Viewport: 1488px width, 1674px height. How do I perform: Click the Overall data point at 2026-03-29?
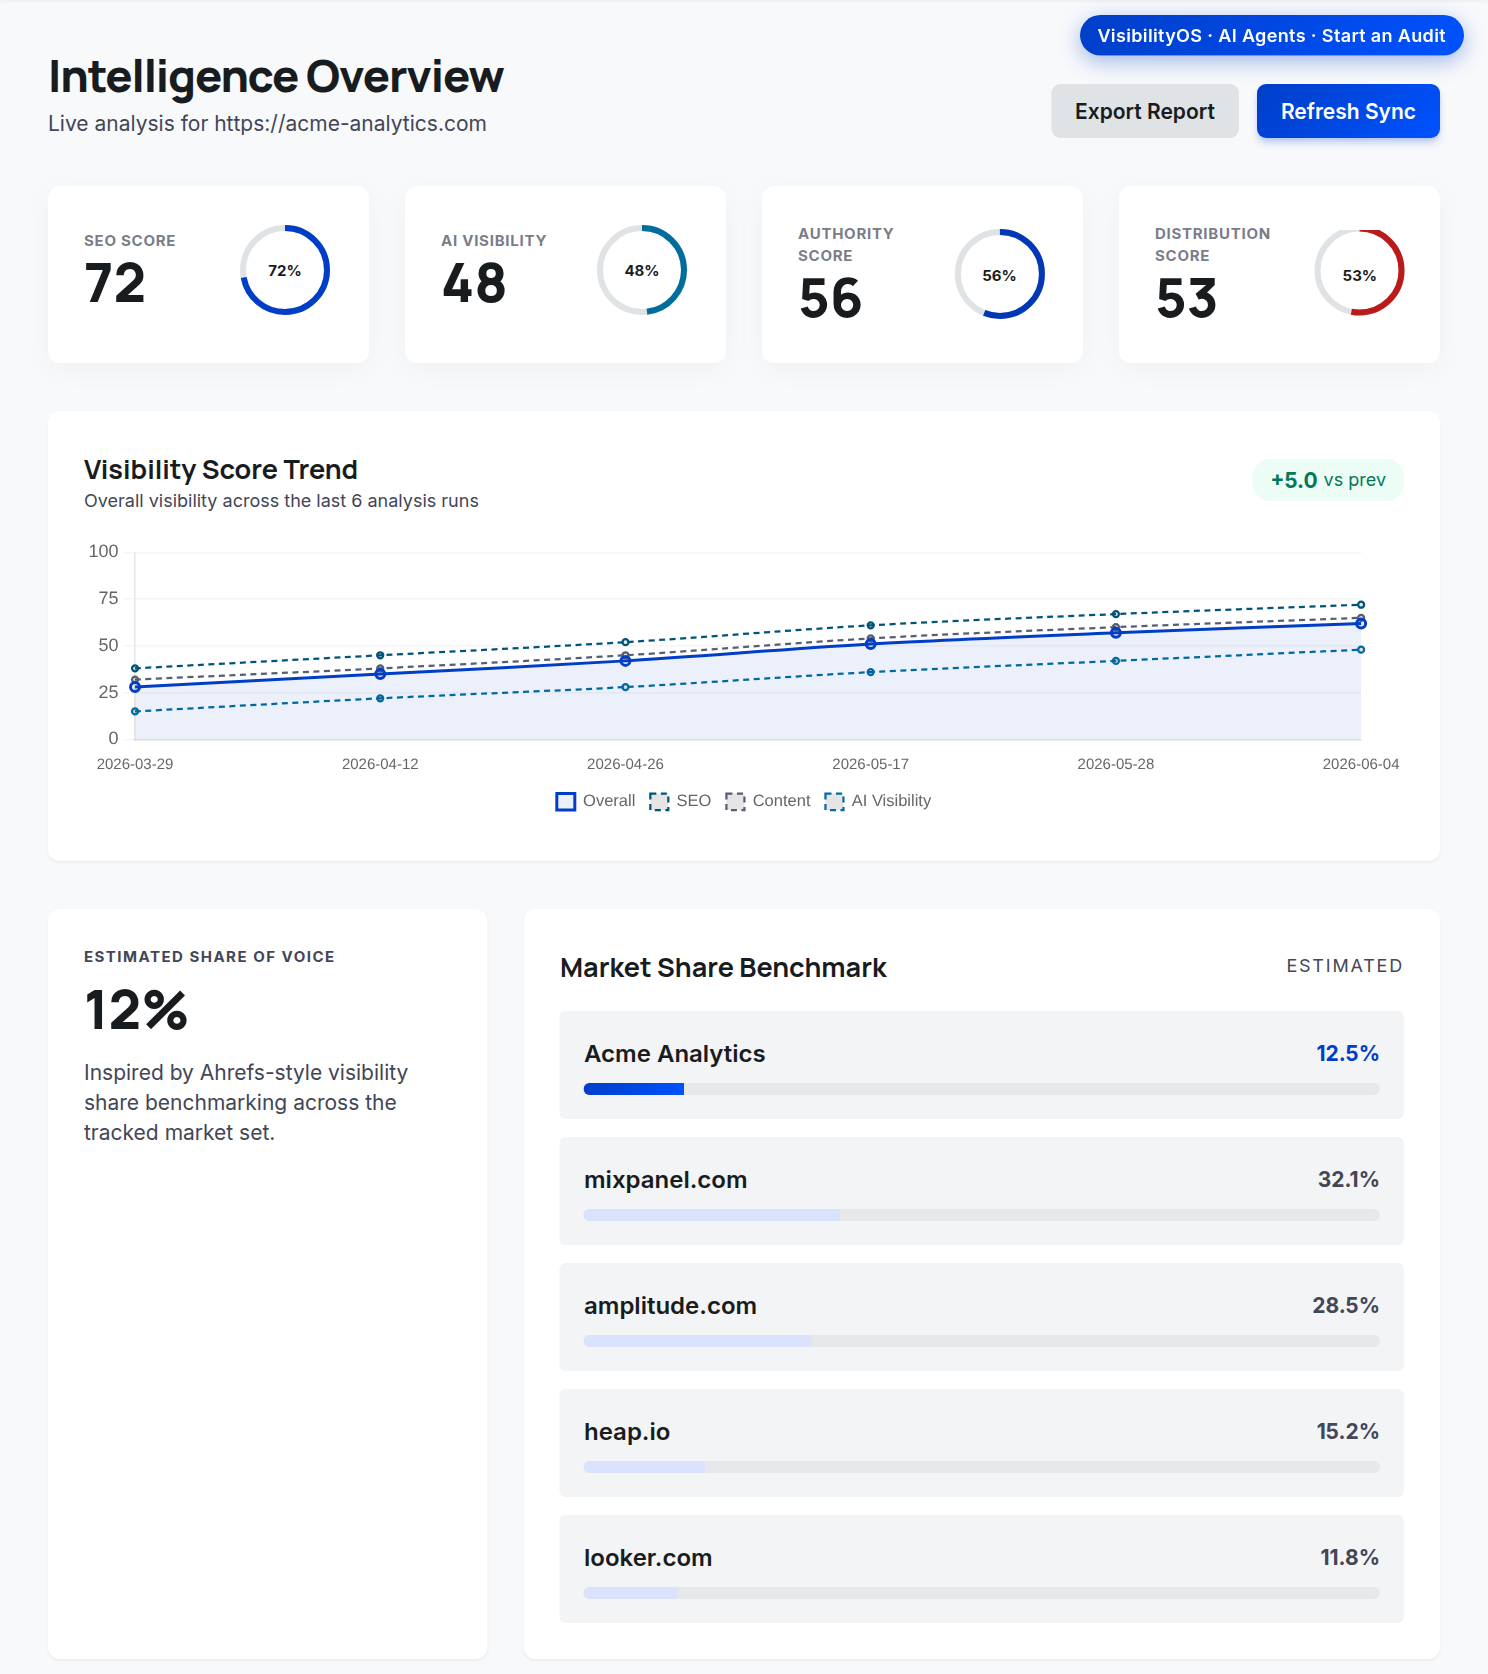click(135, 687)
